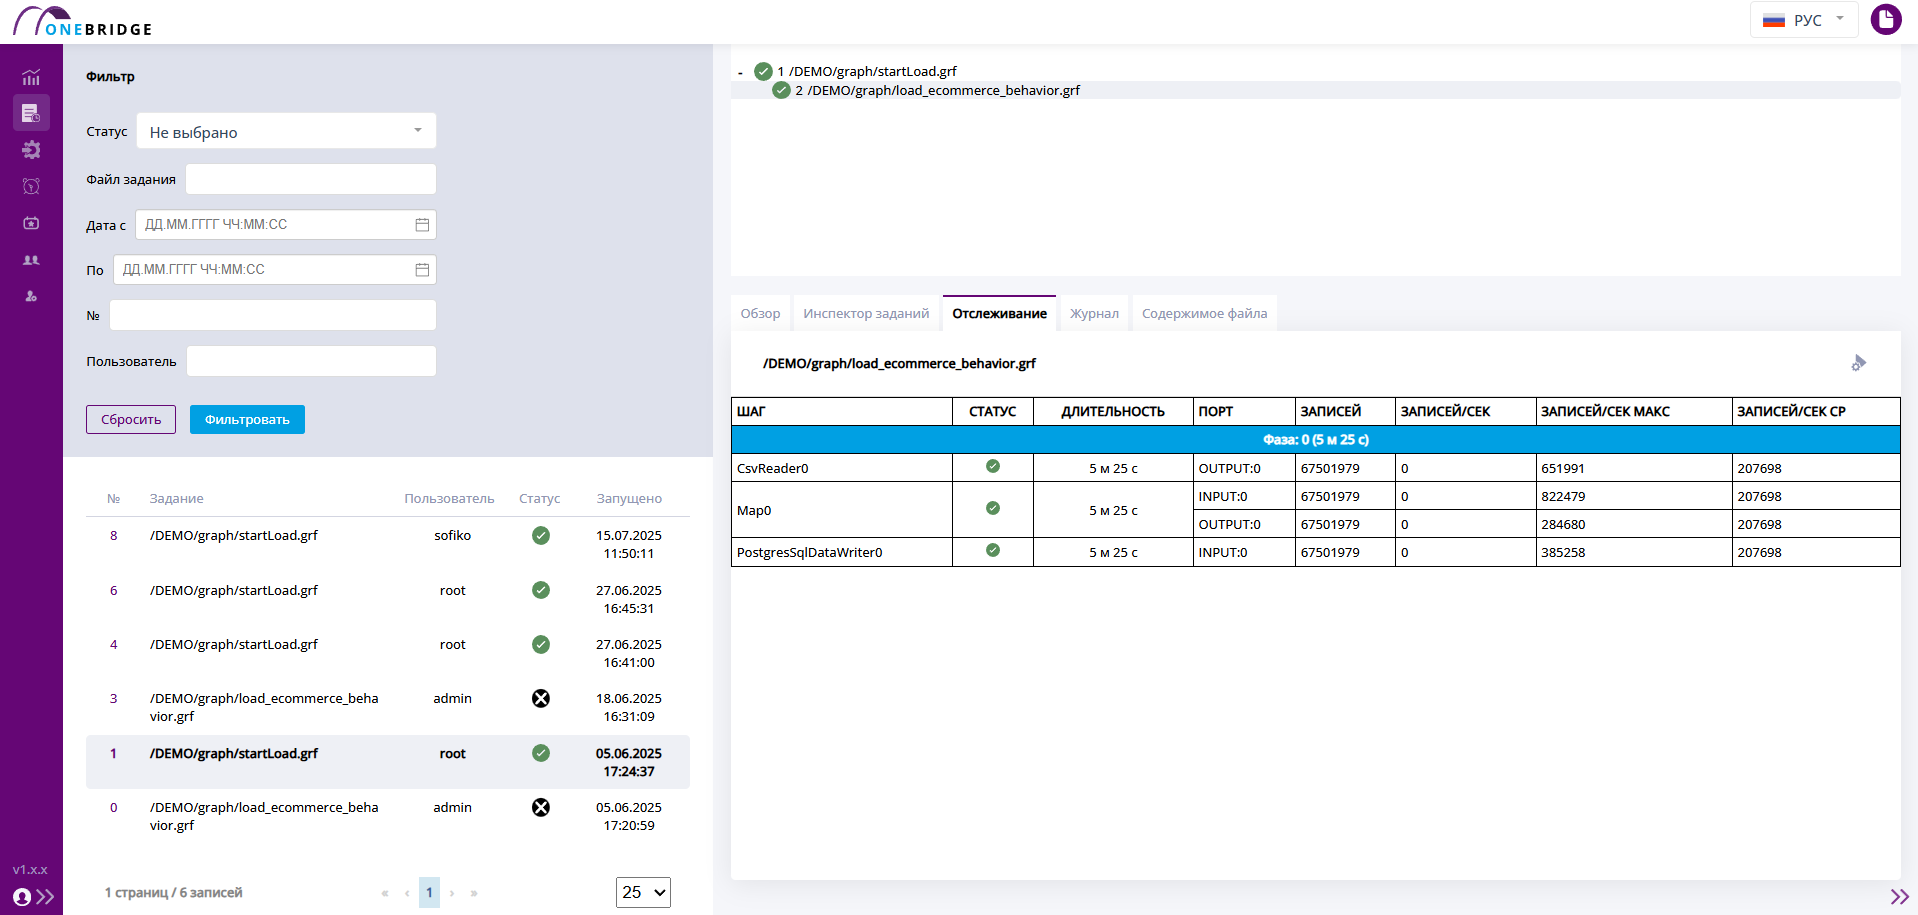This screenshot has width=1918, height=915.
Task: Click the PostgresSqlDataWriter0 step cell
Action: click(842, 552)
